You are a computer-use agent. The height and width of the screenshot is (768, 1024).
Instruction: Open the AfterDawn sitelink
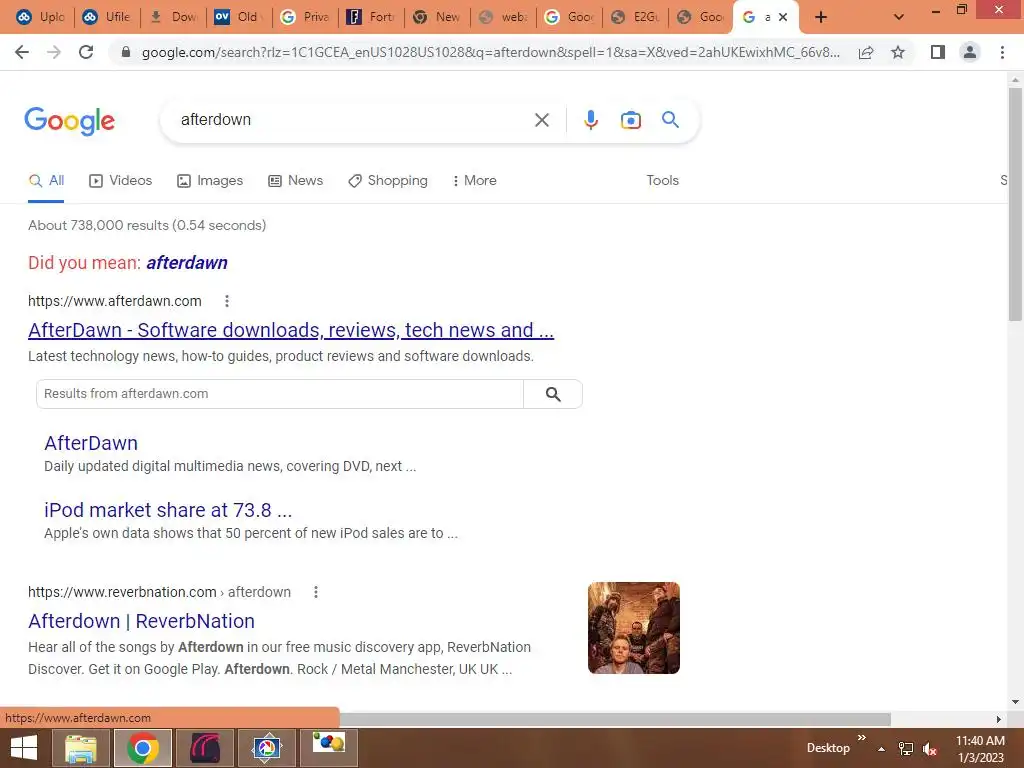point(91,443)
